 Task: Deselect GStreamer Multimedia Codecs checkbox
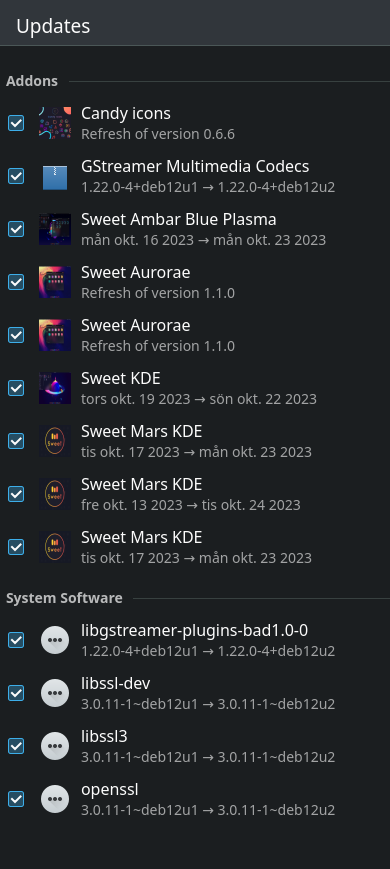tap(16, 176)
